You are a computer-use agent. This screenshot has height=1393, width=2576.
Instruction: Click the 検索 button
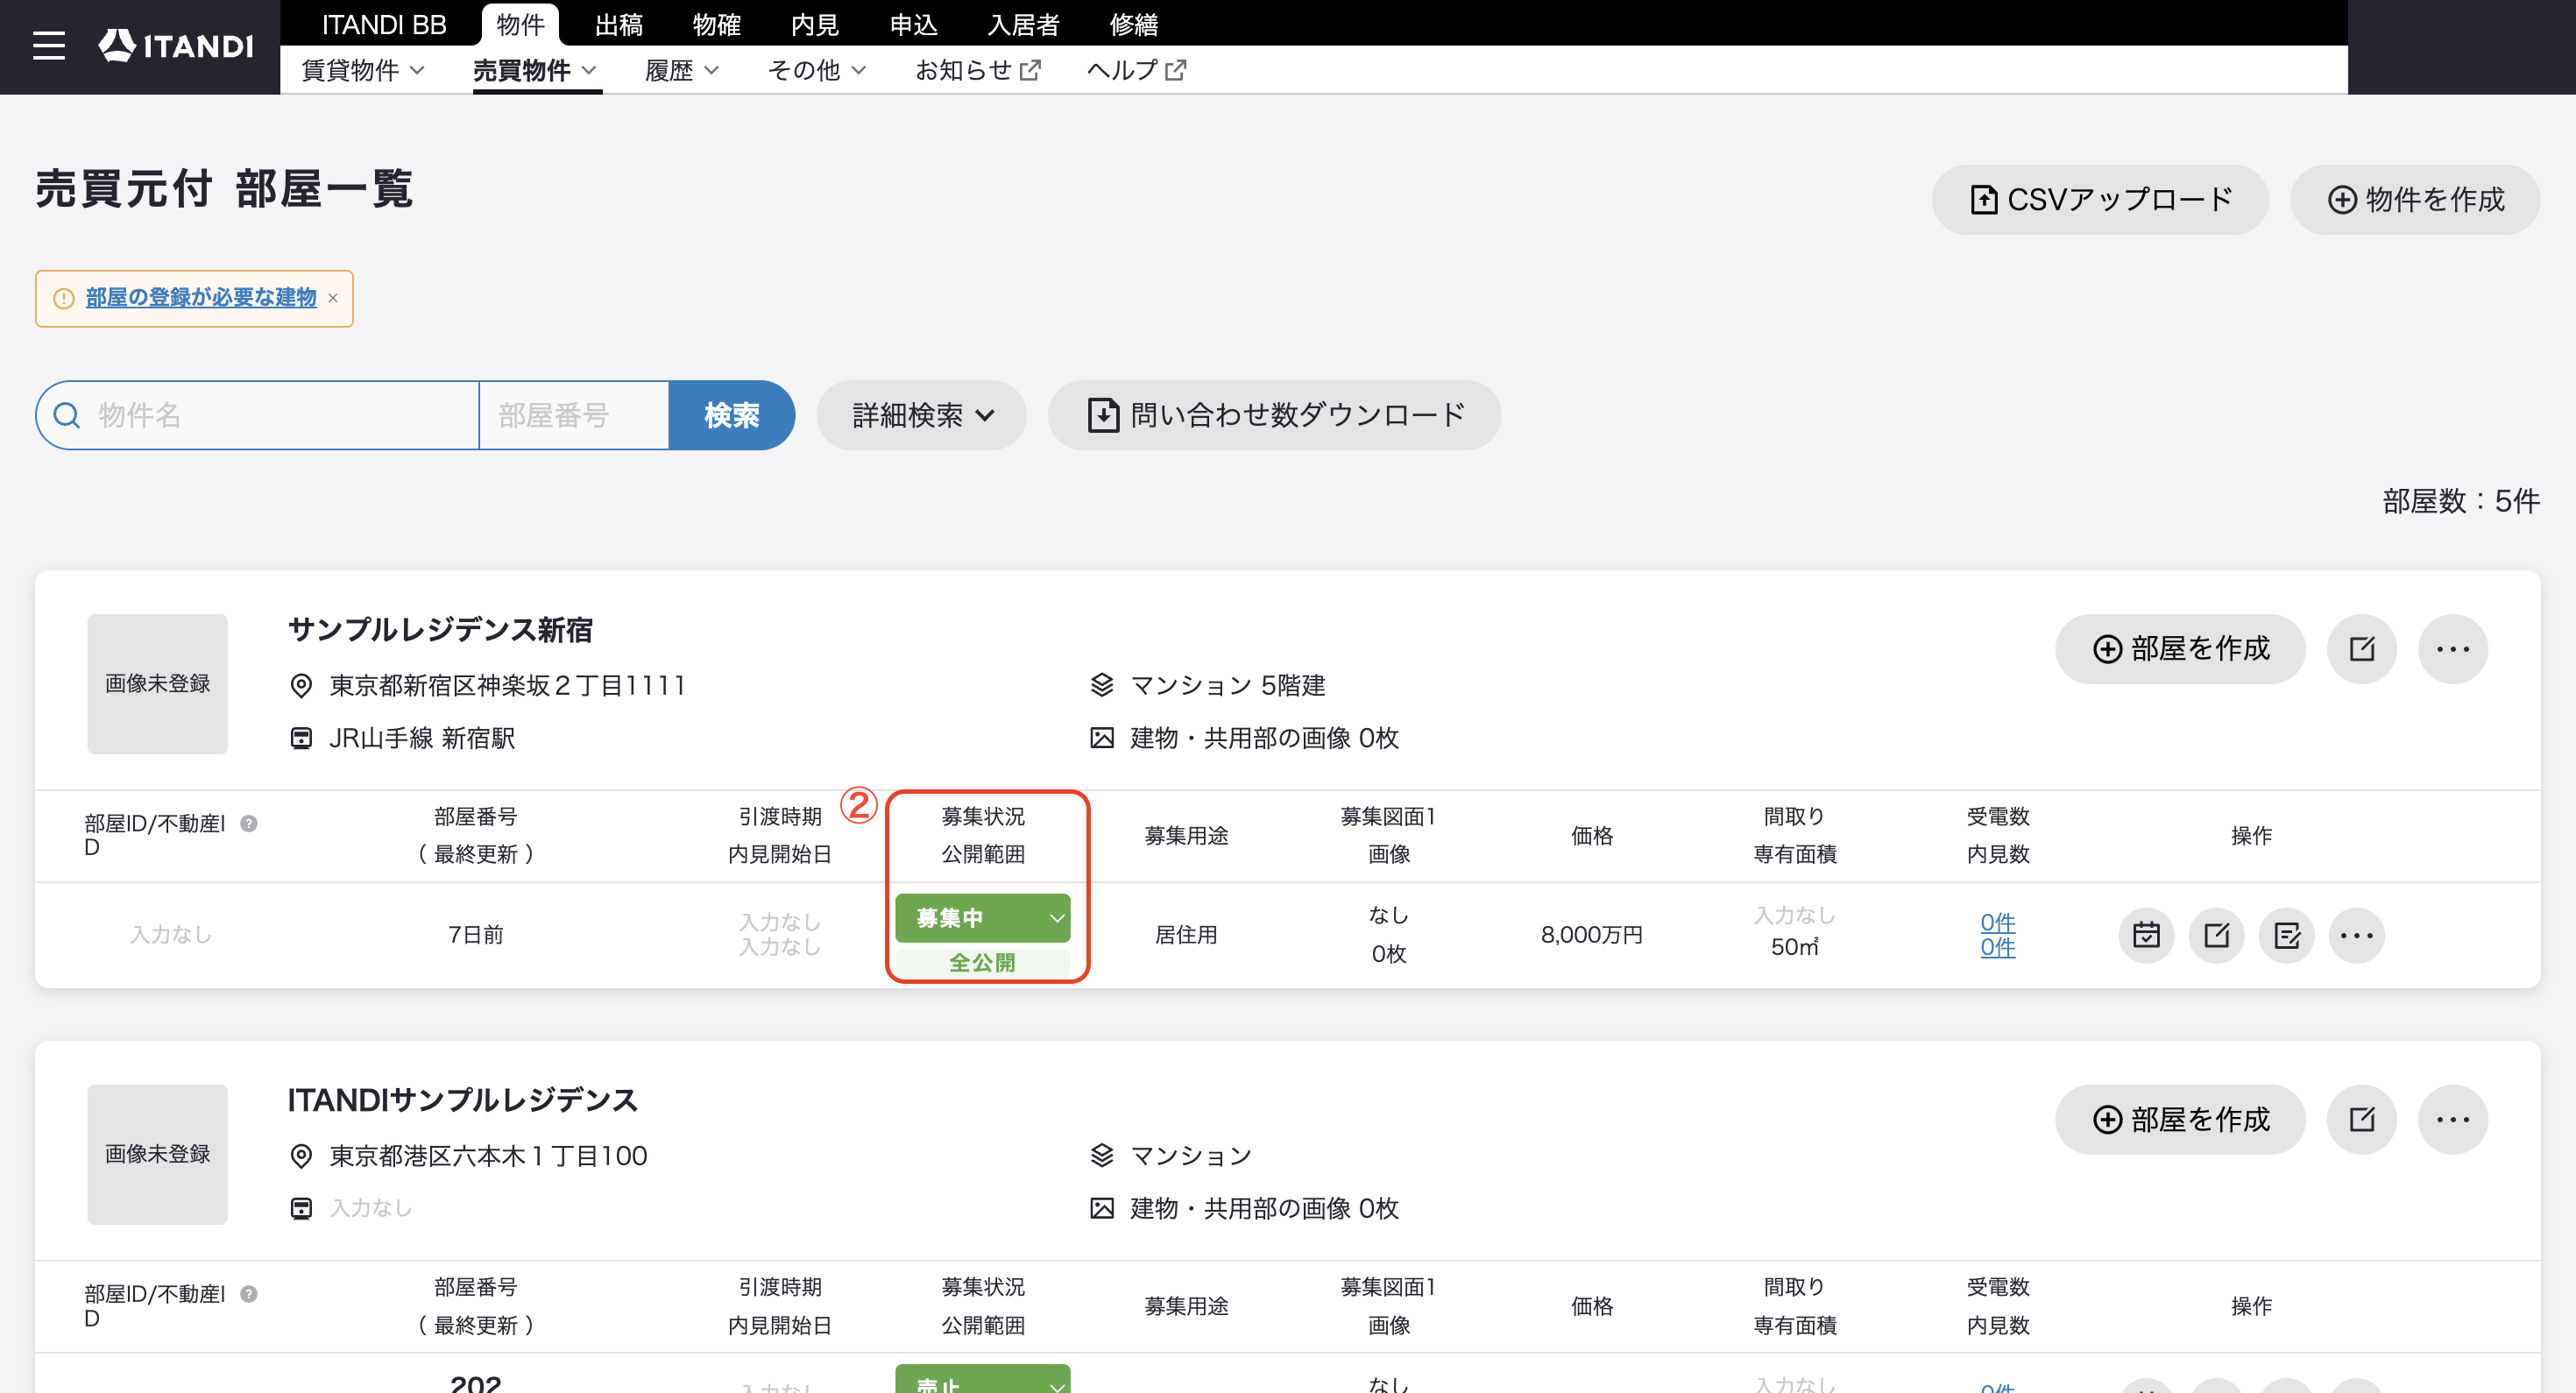click(731, 415)
